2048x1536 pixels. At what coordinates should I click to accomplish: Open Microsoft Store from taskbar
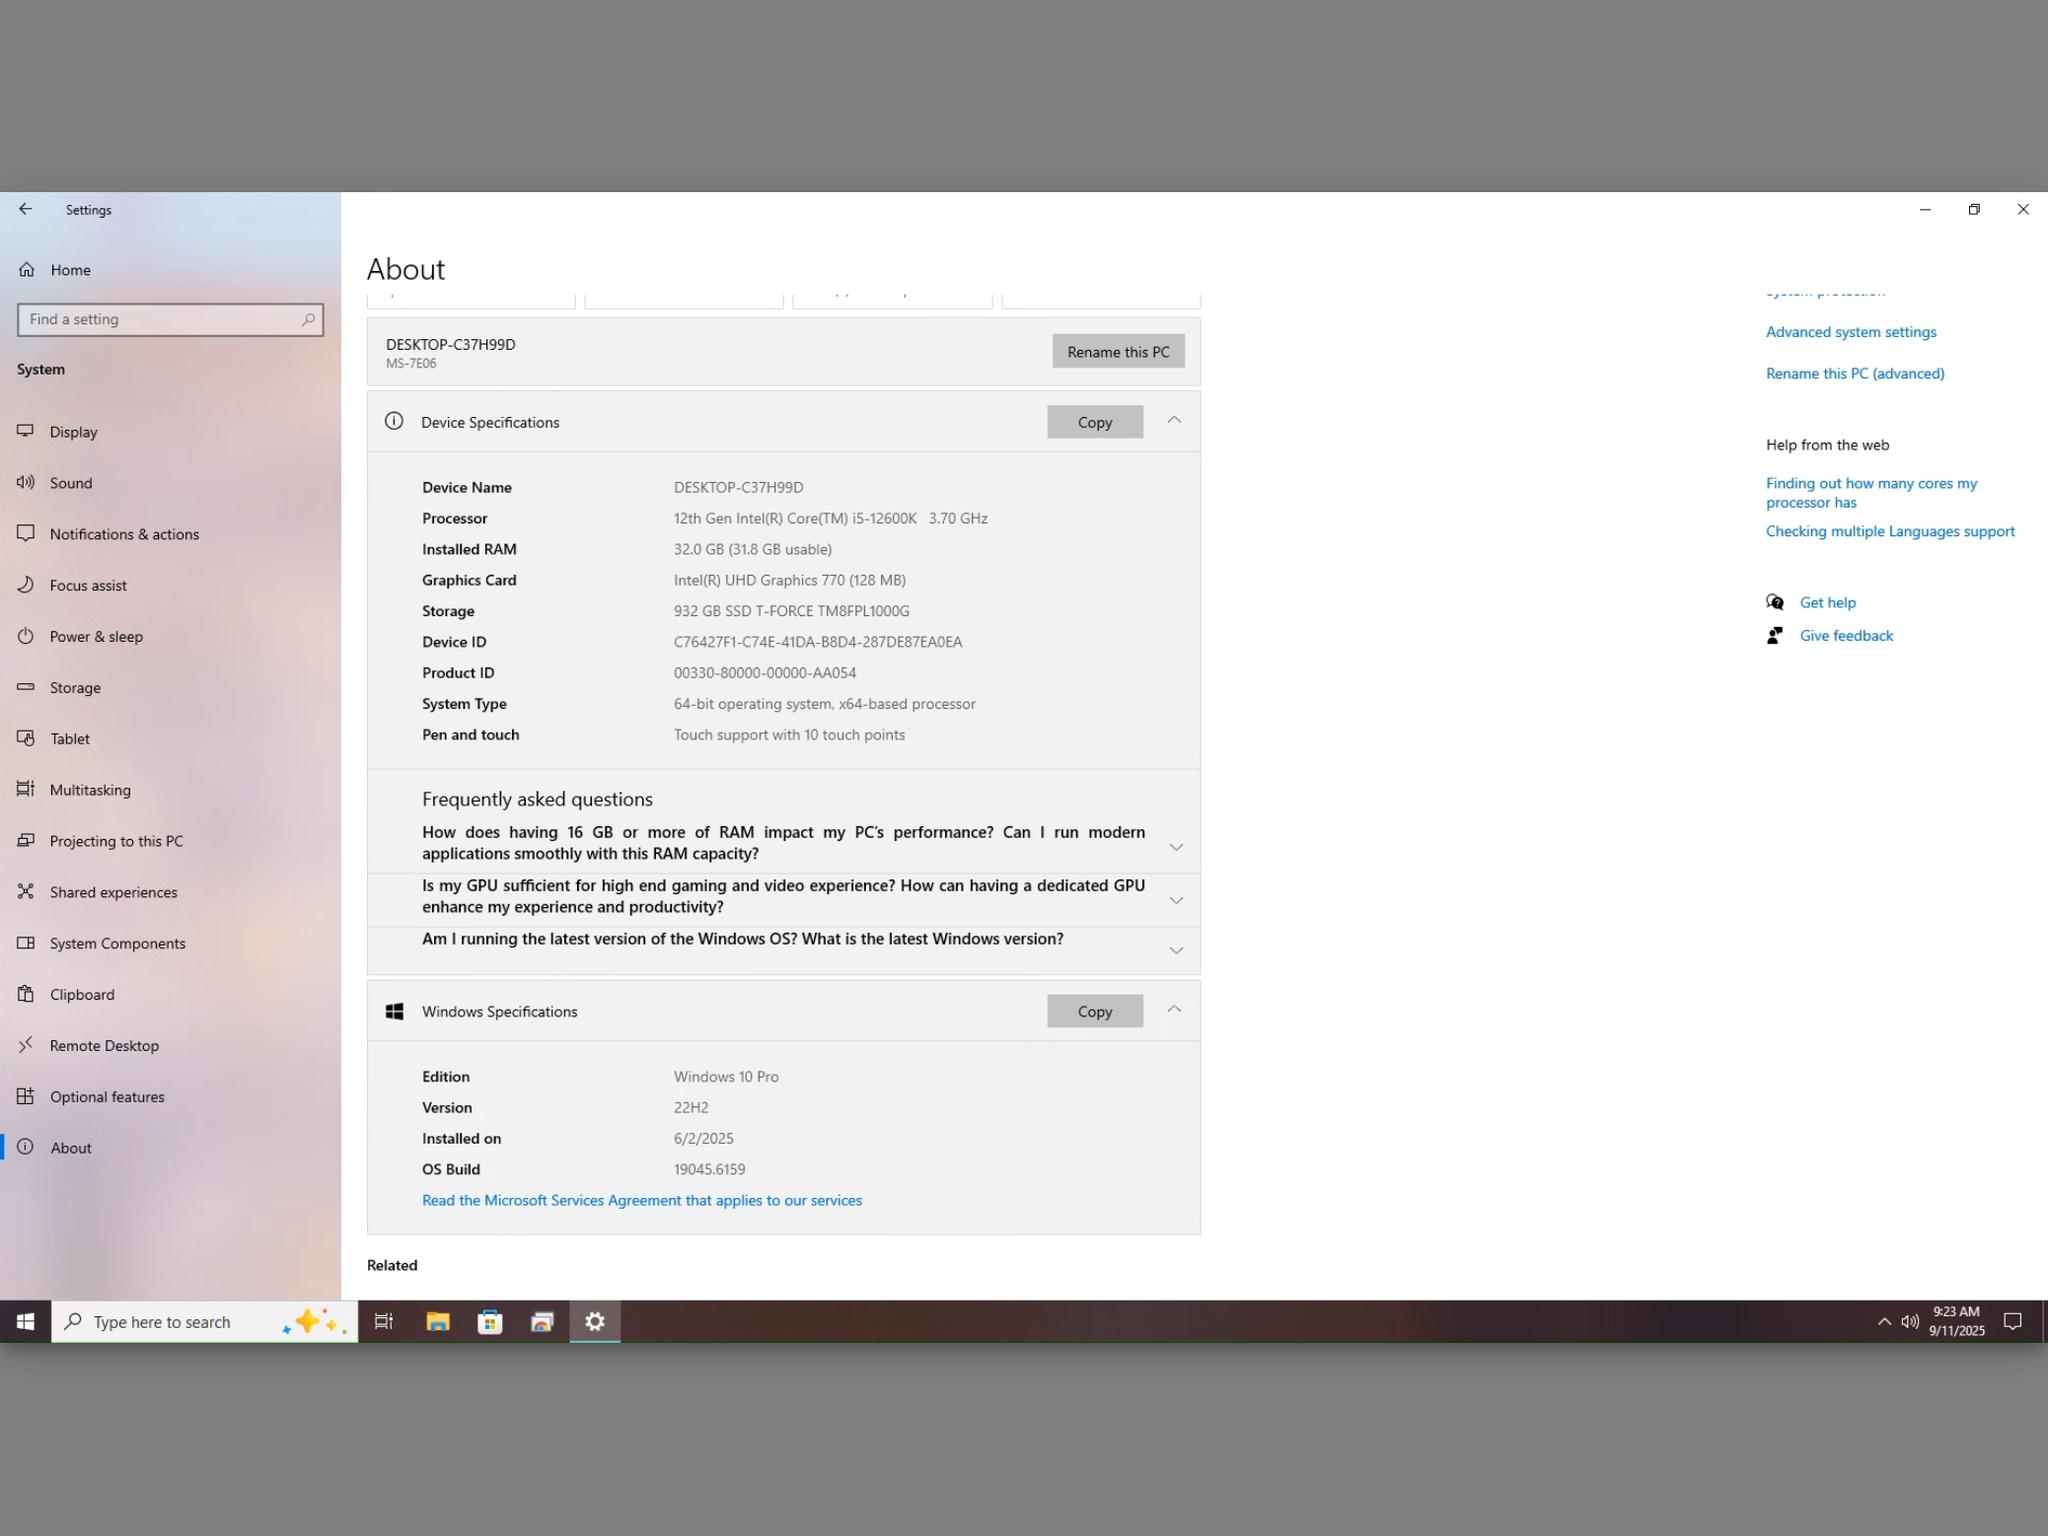(x=490, y=1322)
